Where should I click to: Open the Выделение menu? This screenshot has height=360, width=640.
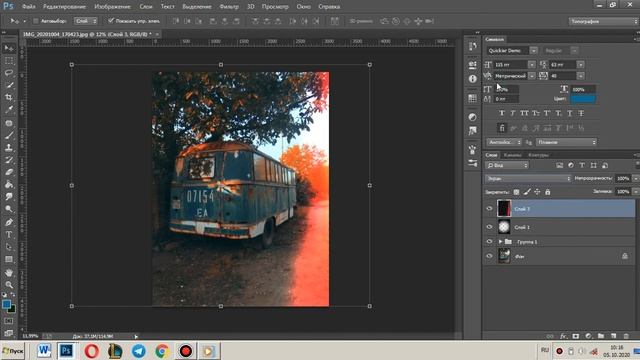[197, 7]
